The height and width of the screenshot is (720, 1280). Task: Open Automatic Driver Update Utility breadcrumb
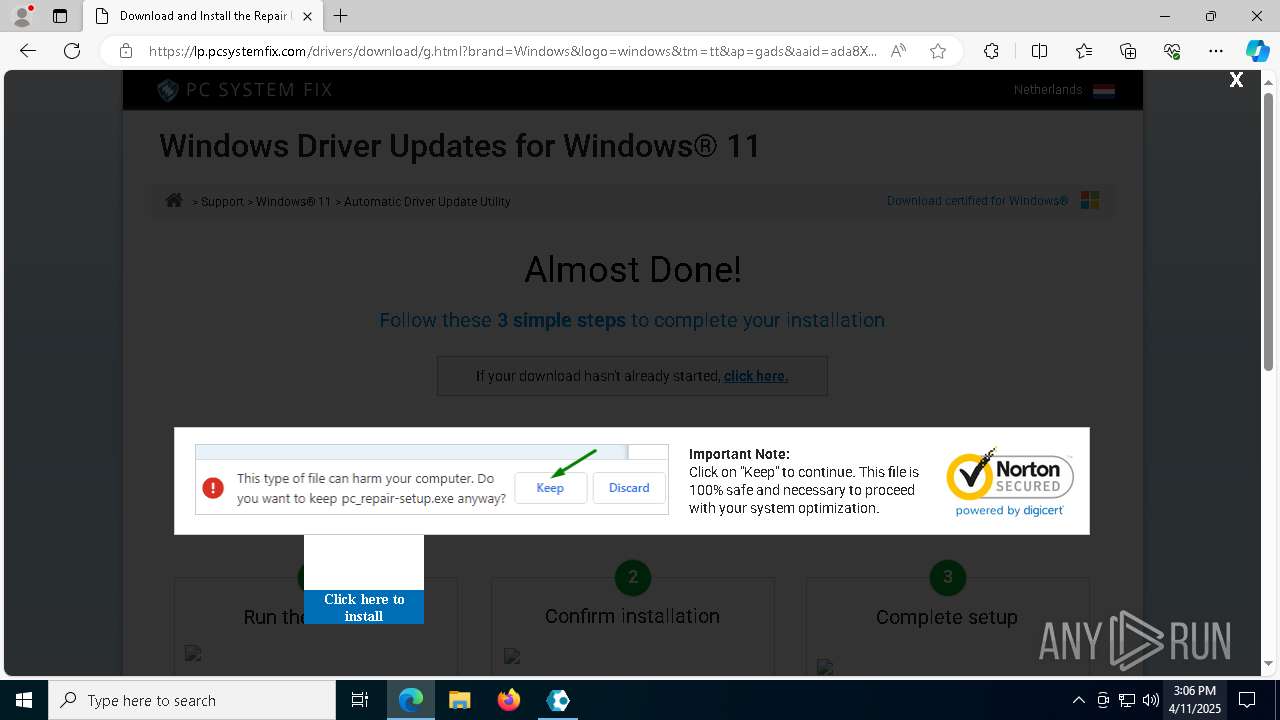click(x=427, y=201)
